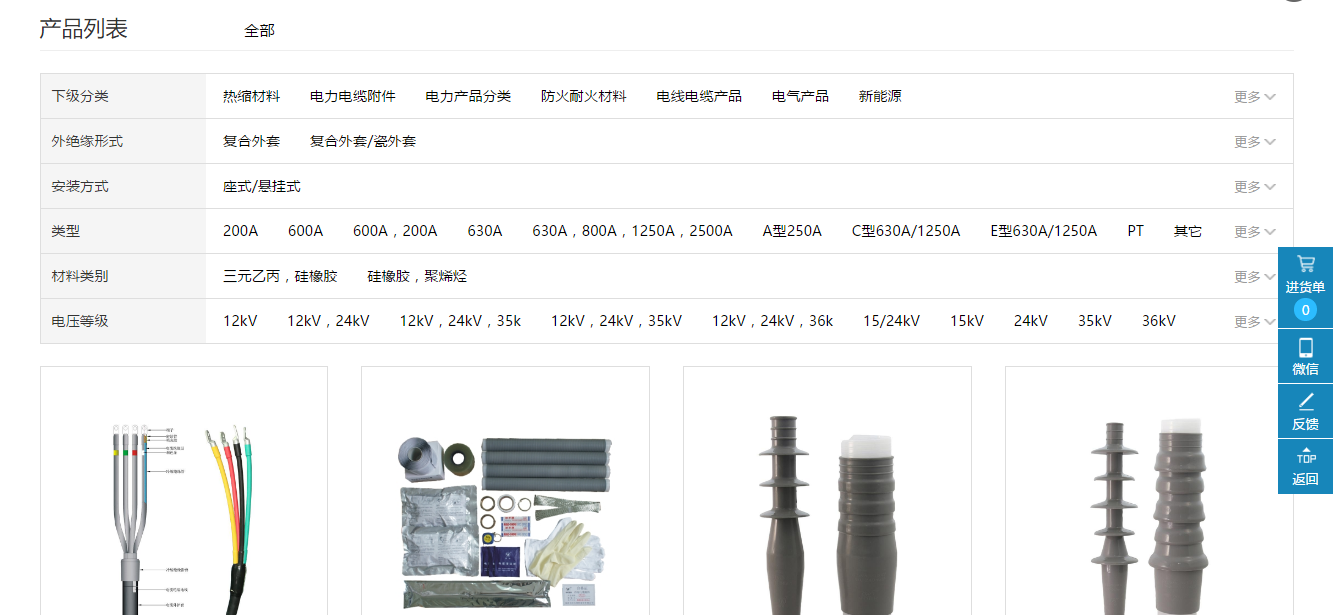Switch to the 全部 tab

[258, 31]
